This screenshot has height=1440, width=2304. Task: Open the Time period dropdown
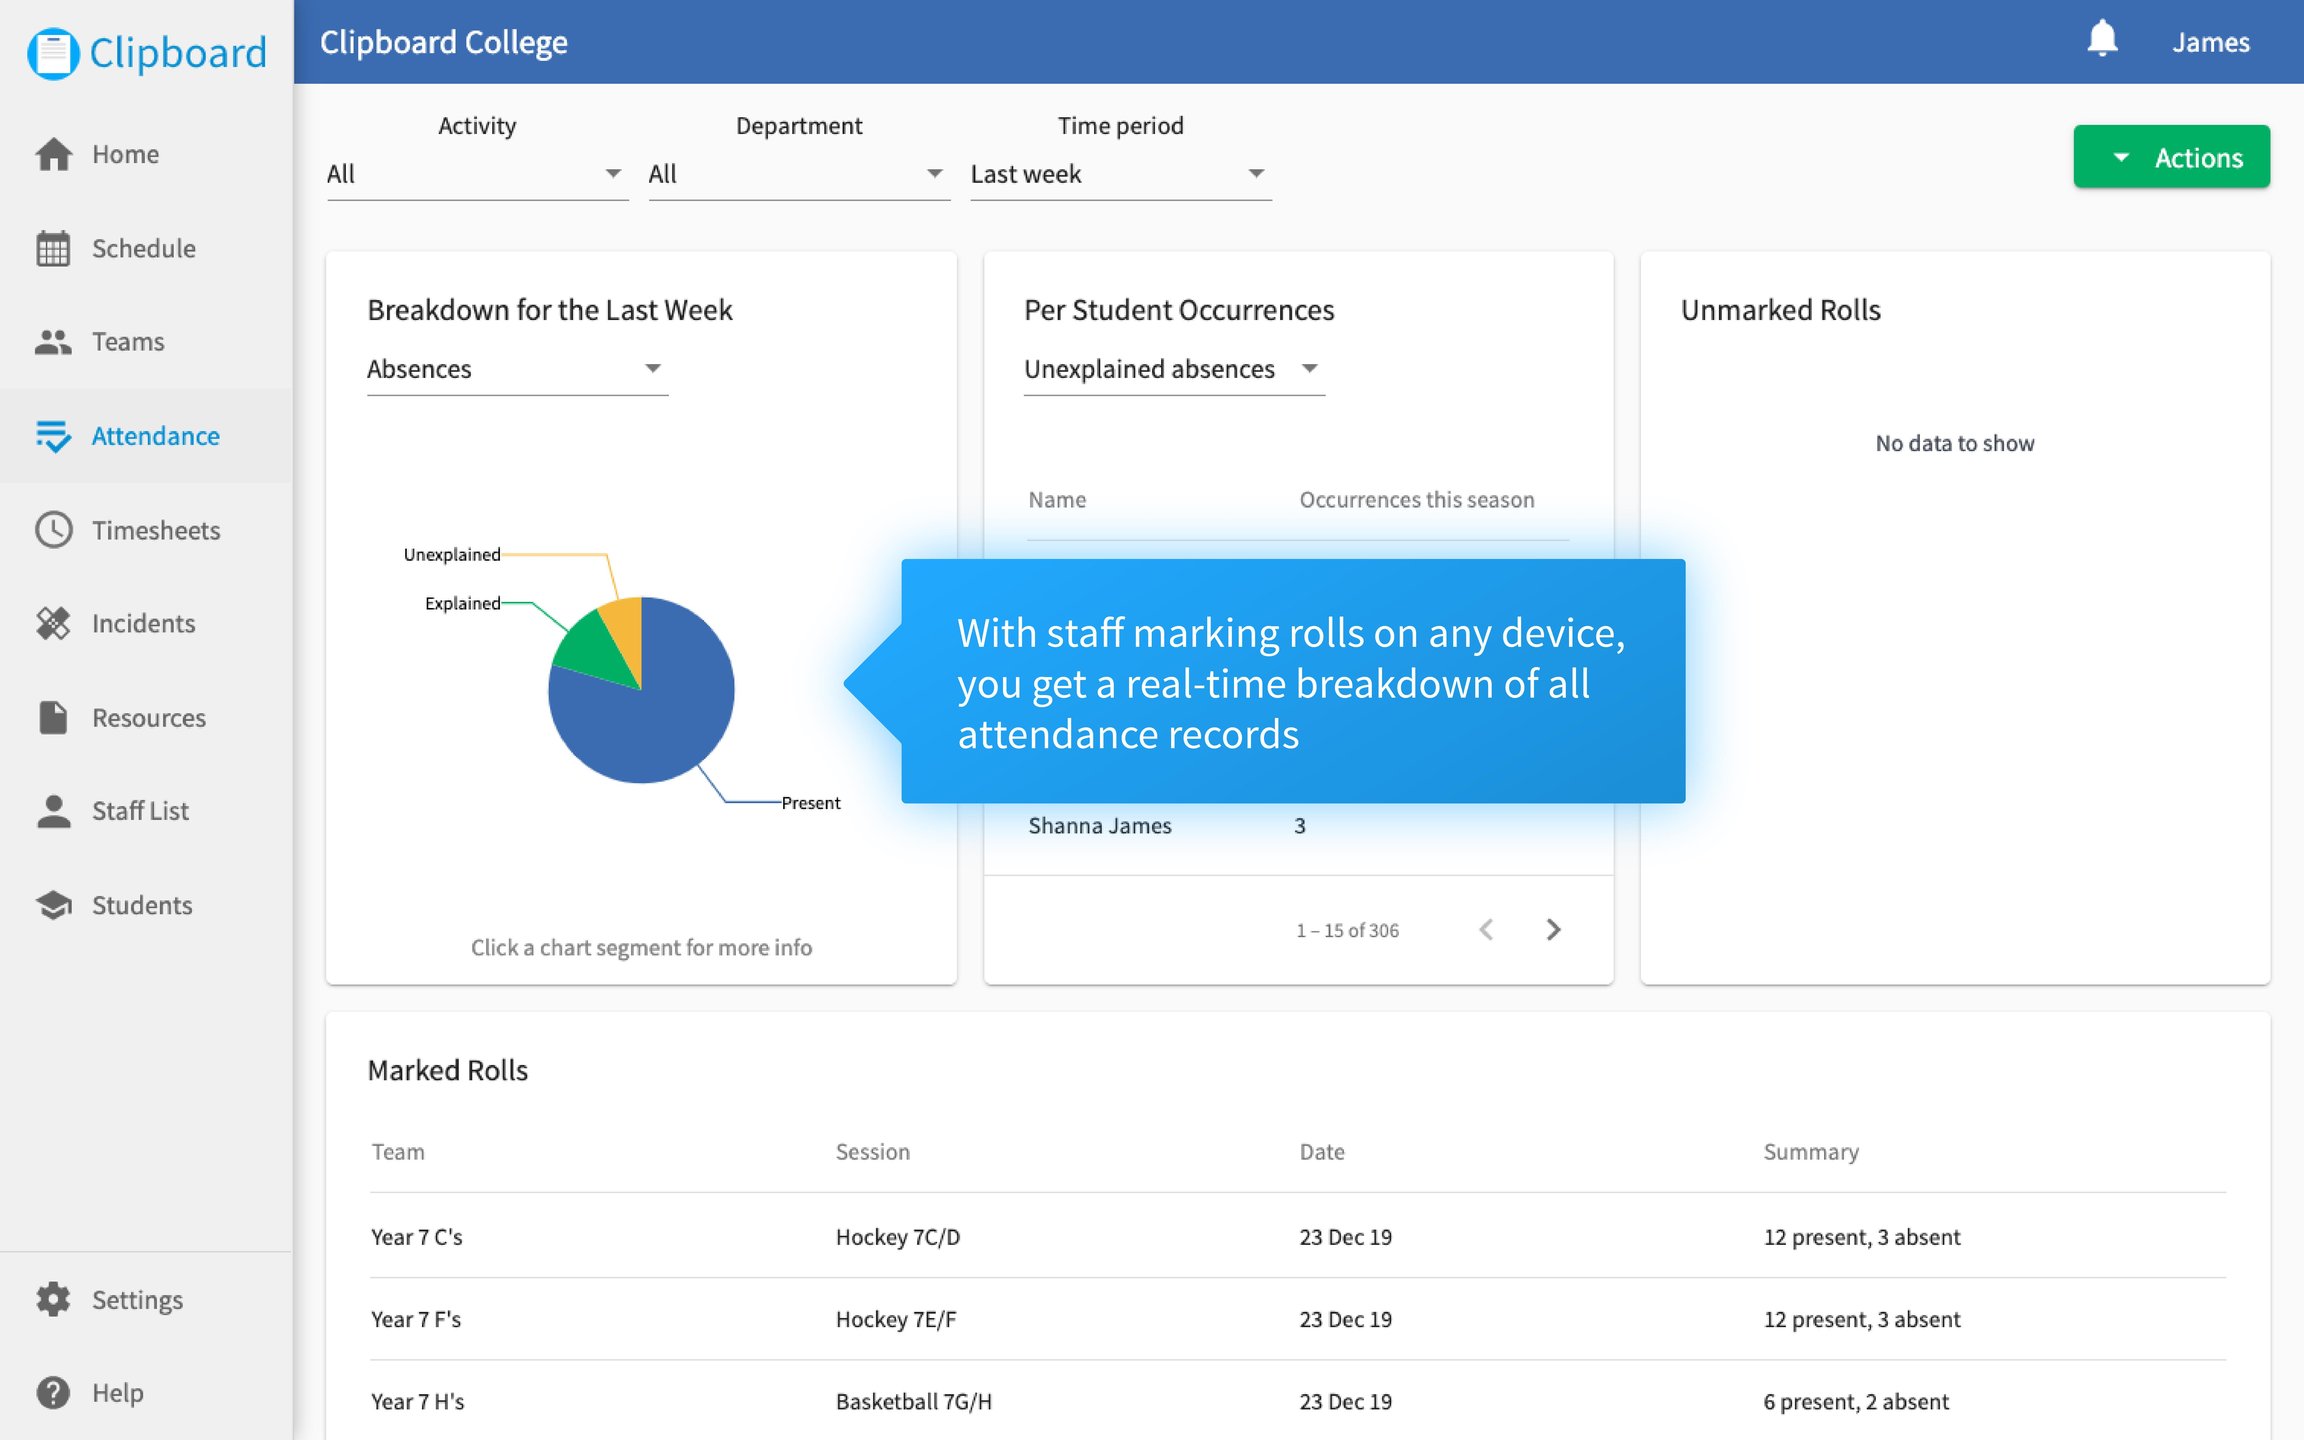click(x=1120, y=174)
